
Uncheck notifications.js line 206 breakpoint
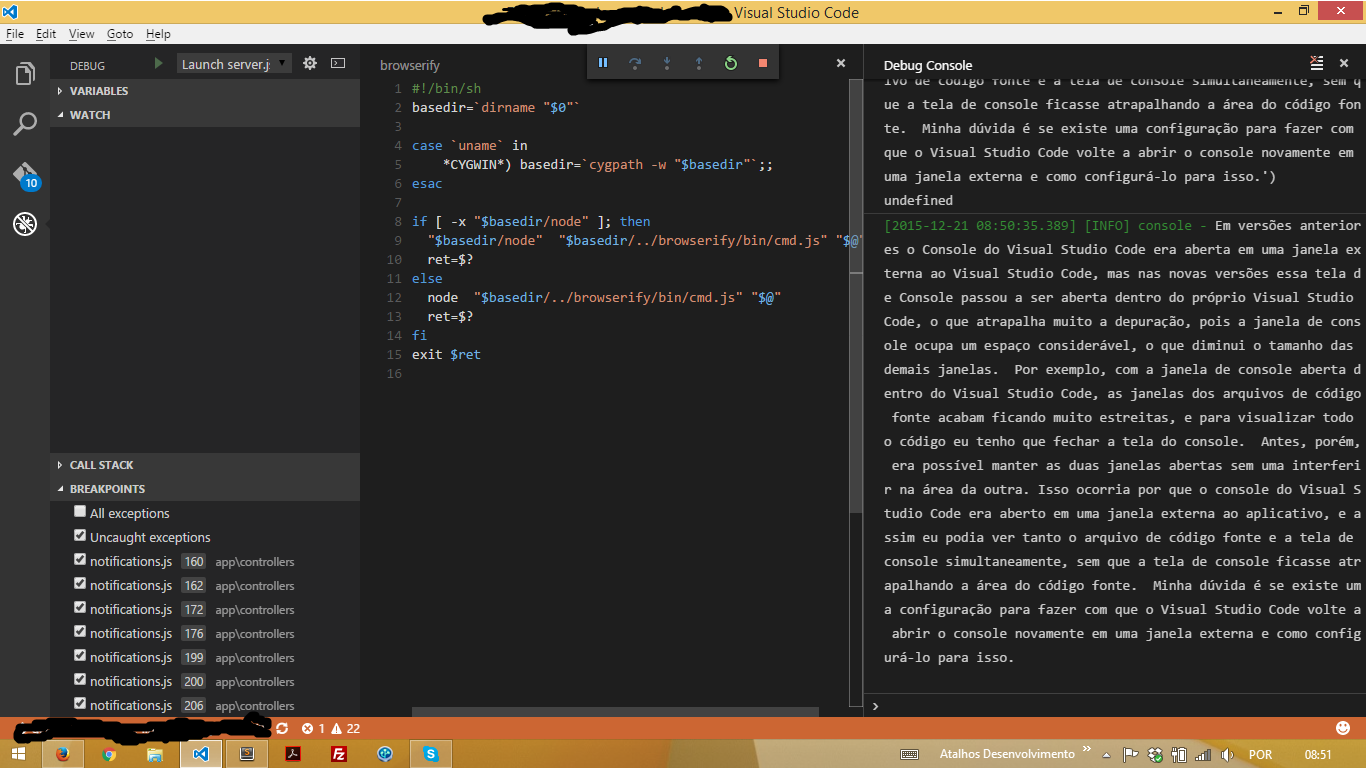pyautogui.click(x=80, y=704)
